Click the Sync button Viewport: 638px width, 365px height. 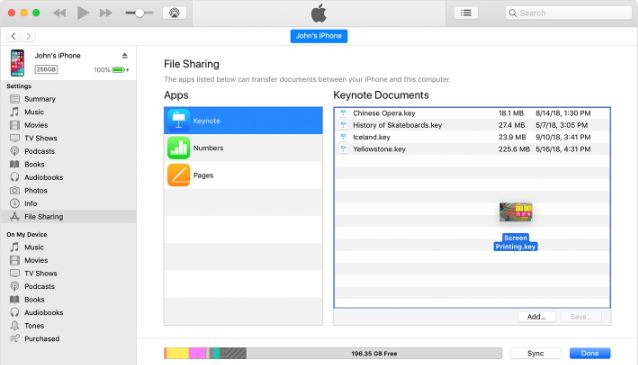(x=535, y=353)
